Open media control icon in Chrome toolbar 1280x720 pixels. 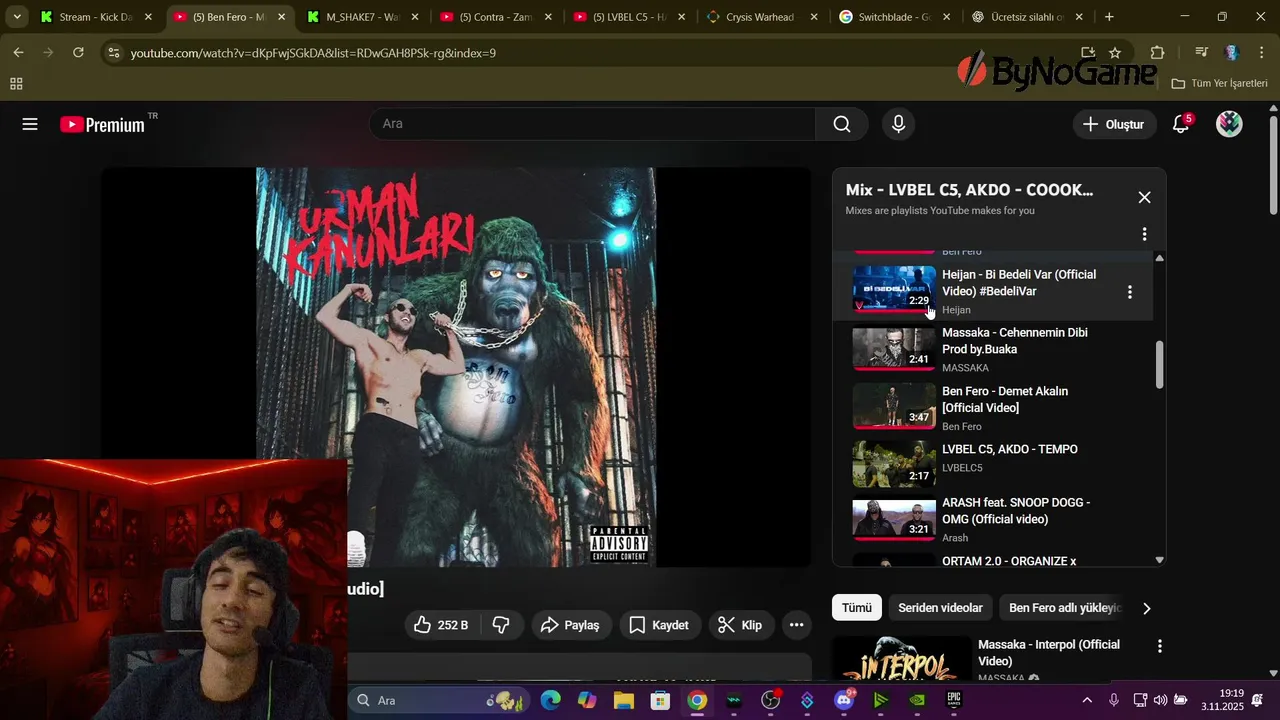pos(1201,53)
